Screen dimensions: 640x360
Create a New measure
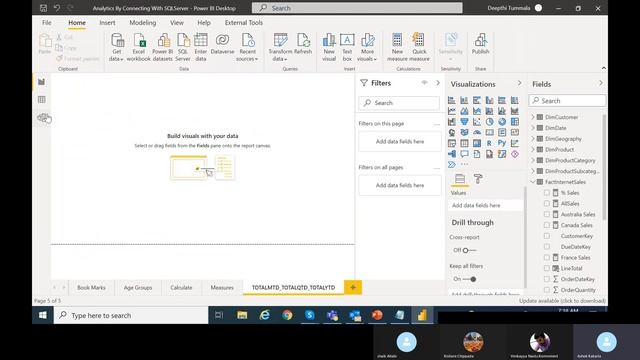pyautogui.click(x=397, y=47)
